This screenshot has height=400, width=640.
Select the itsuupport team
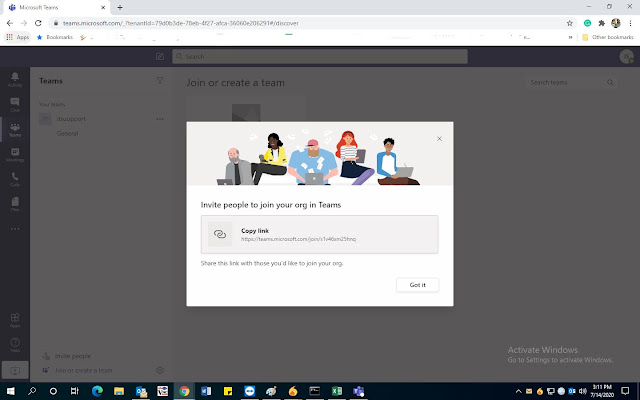[x=71, y=119]
